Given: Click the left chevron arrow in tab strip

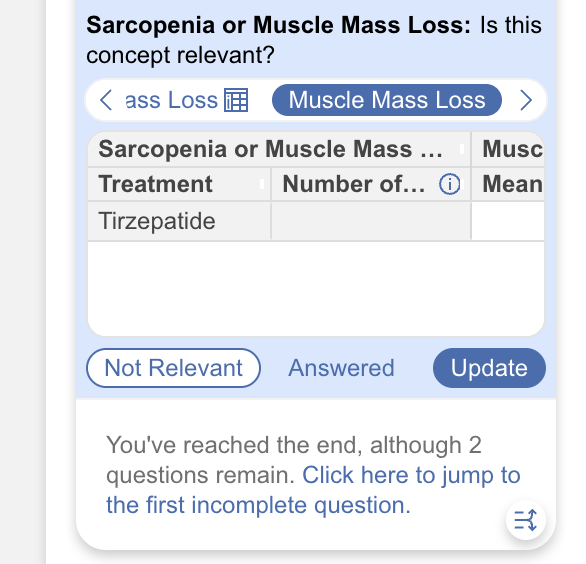Looking at the screenshot, I should tap(106, 100).
